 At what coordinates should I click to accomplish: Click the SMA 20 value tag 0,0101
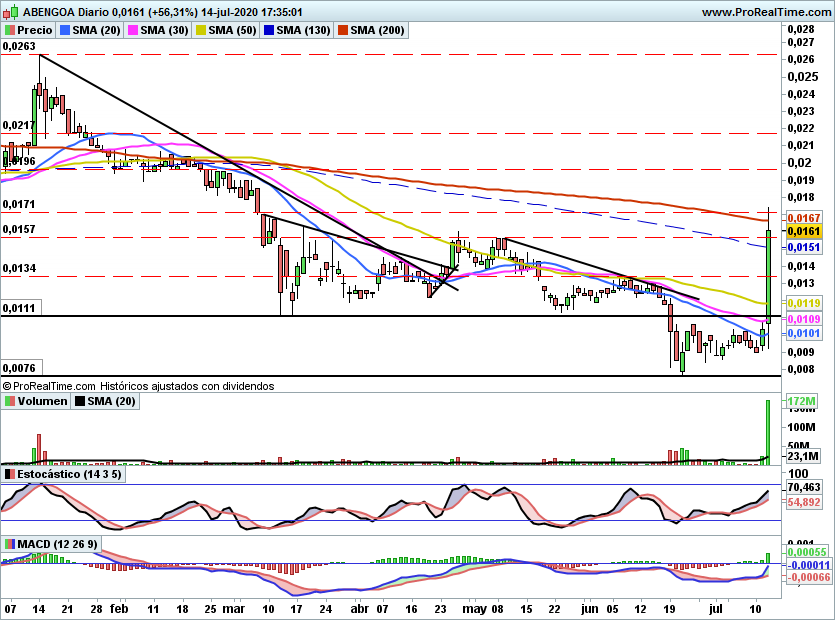[804, 333]
